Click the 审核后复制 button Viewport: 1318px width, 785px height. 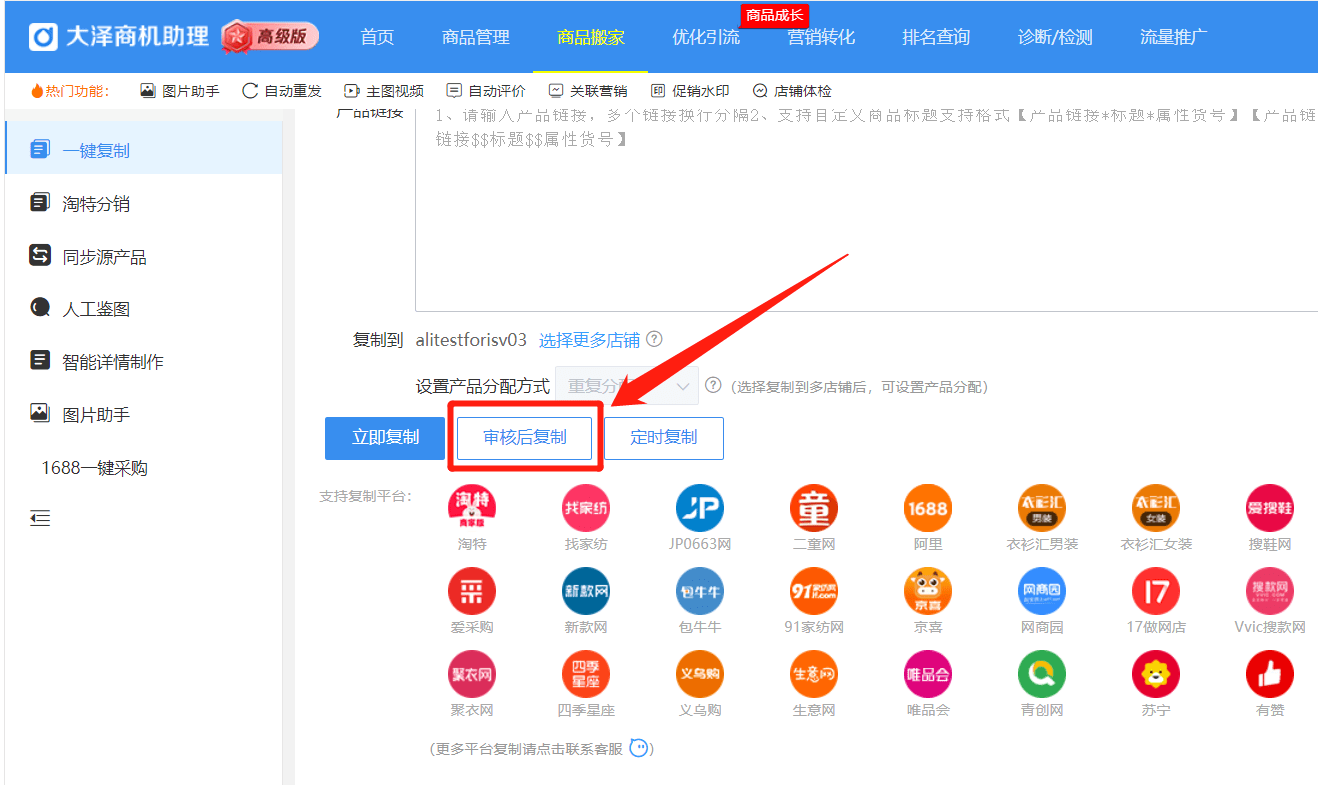click(525, 438)
